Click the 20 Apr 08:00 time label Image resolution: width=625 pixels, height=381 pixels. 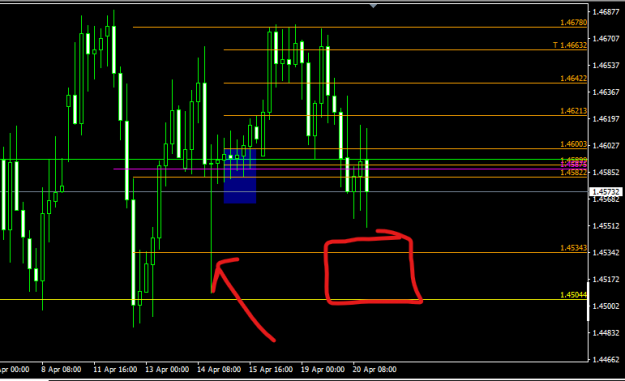374,369
